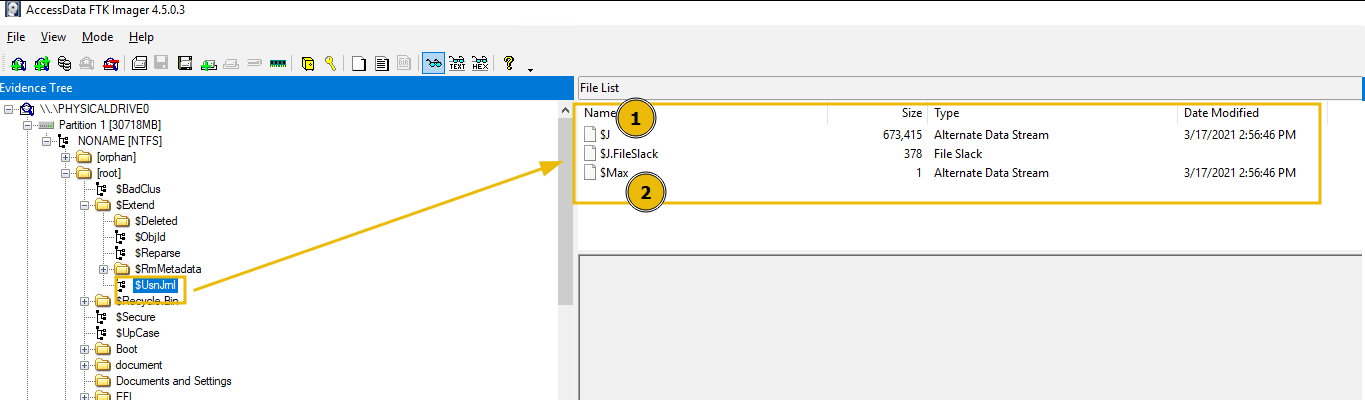Screen dimensions: 1365x400
Task: Select $BadClus in the tree
Action: (138, 189)
